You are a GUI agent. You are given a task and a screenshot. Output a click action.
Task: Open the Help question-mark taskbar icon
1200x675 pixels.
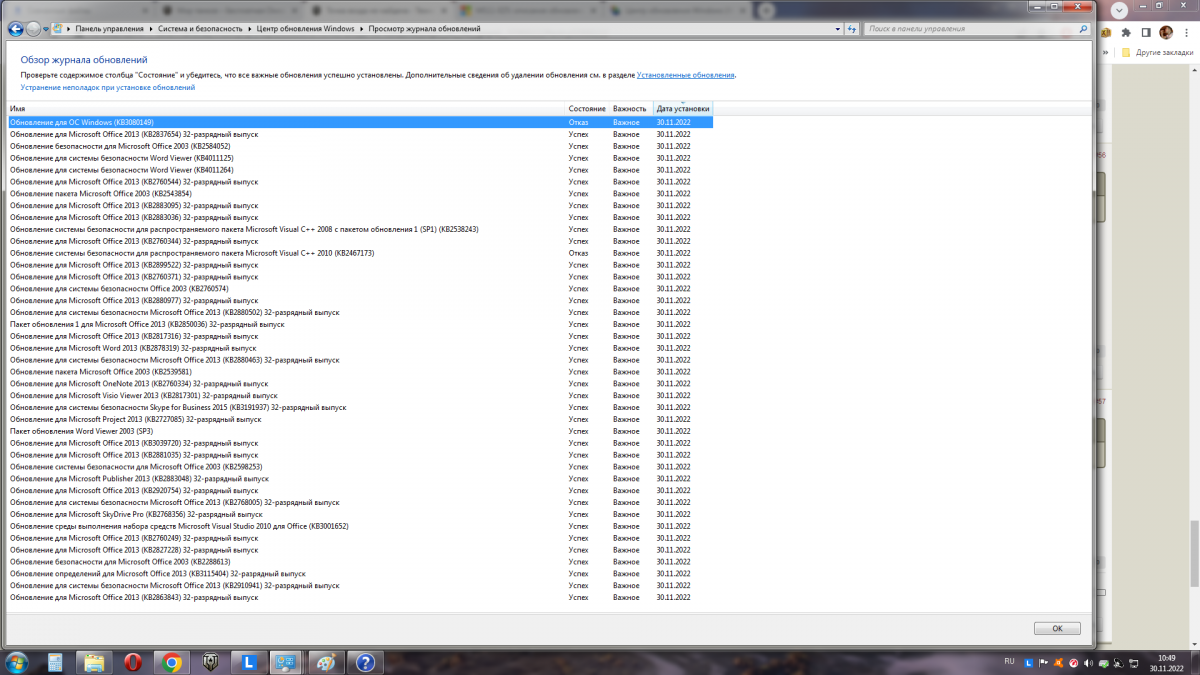pos(365,662)
